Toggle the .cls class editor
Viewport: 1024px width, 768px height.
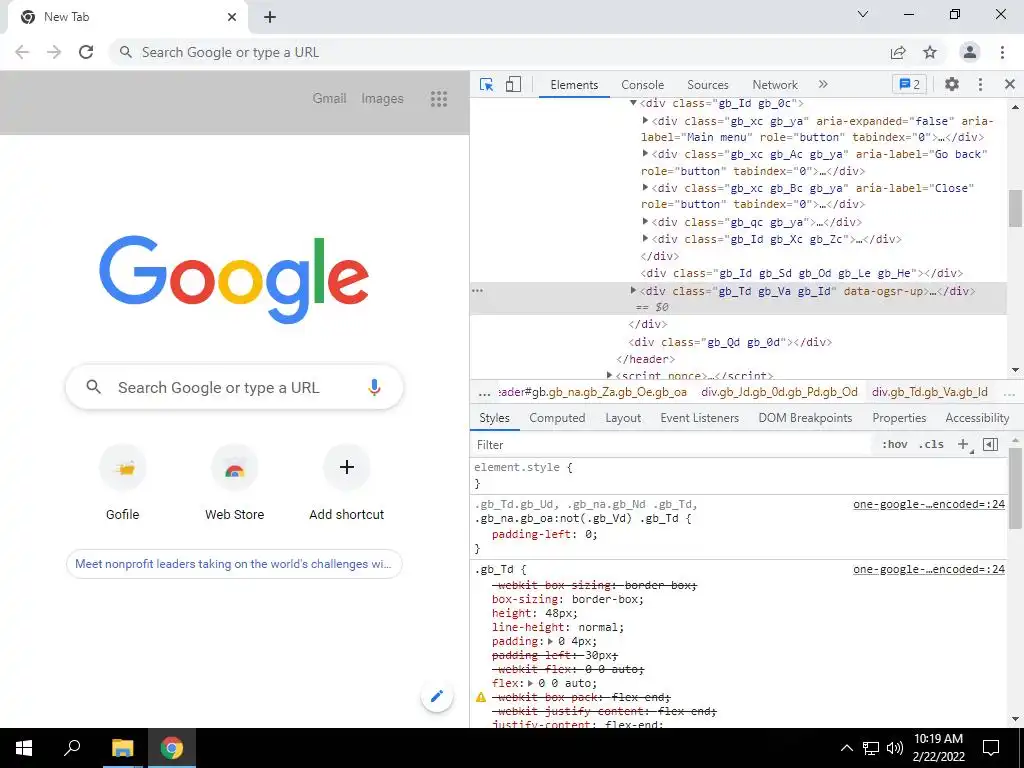tap(931, 445)
